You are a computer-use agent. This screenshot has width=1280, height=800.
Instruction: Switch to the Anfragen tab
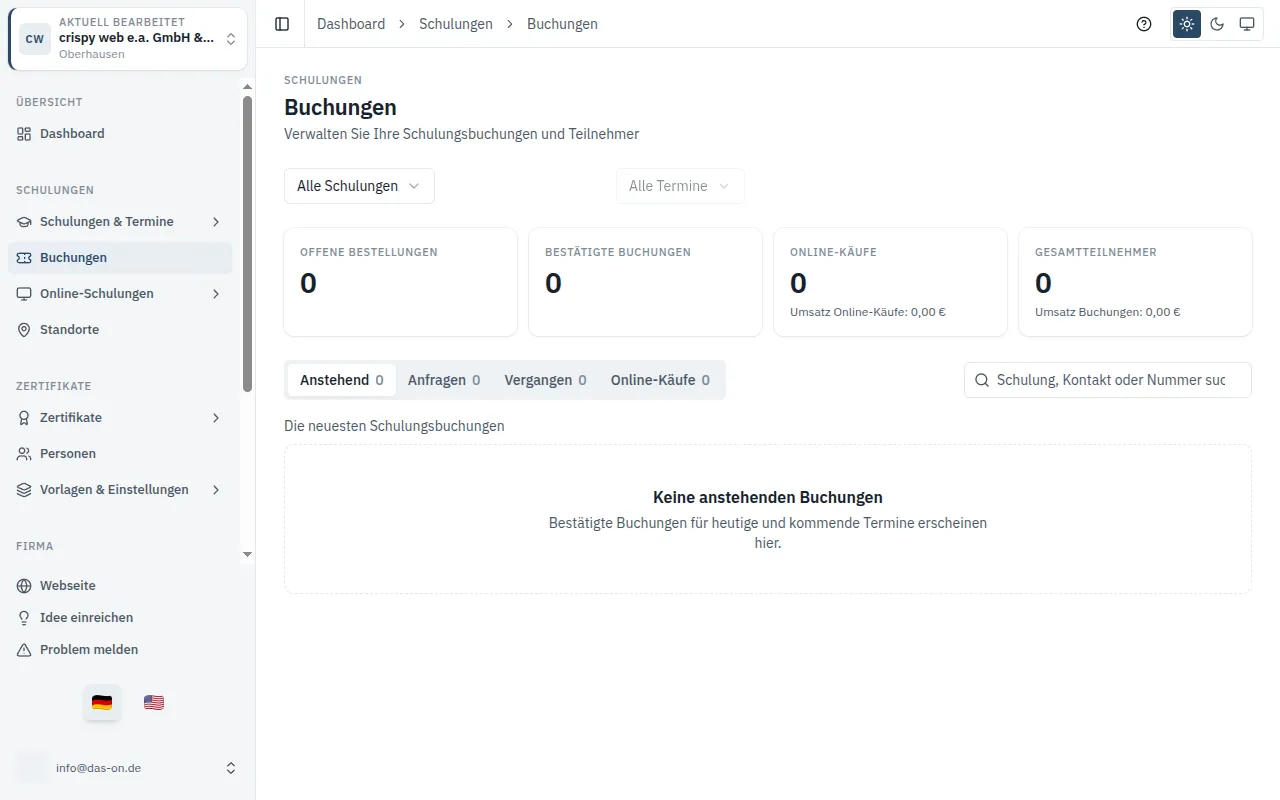[x=444, y=380]
